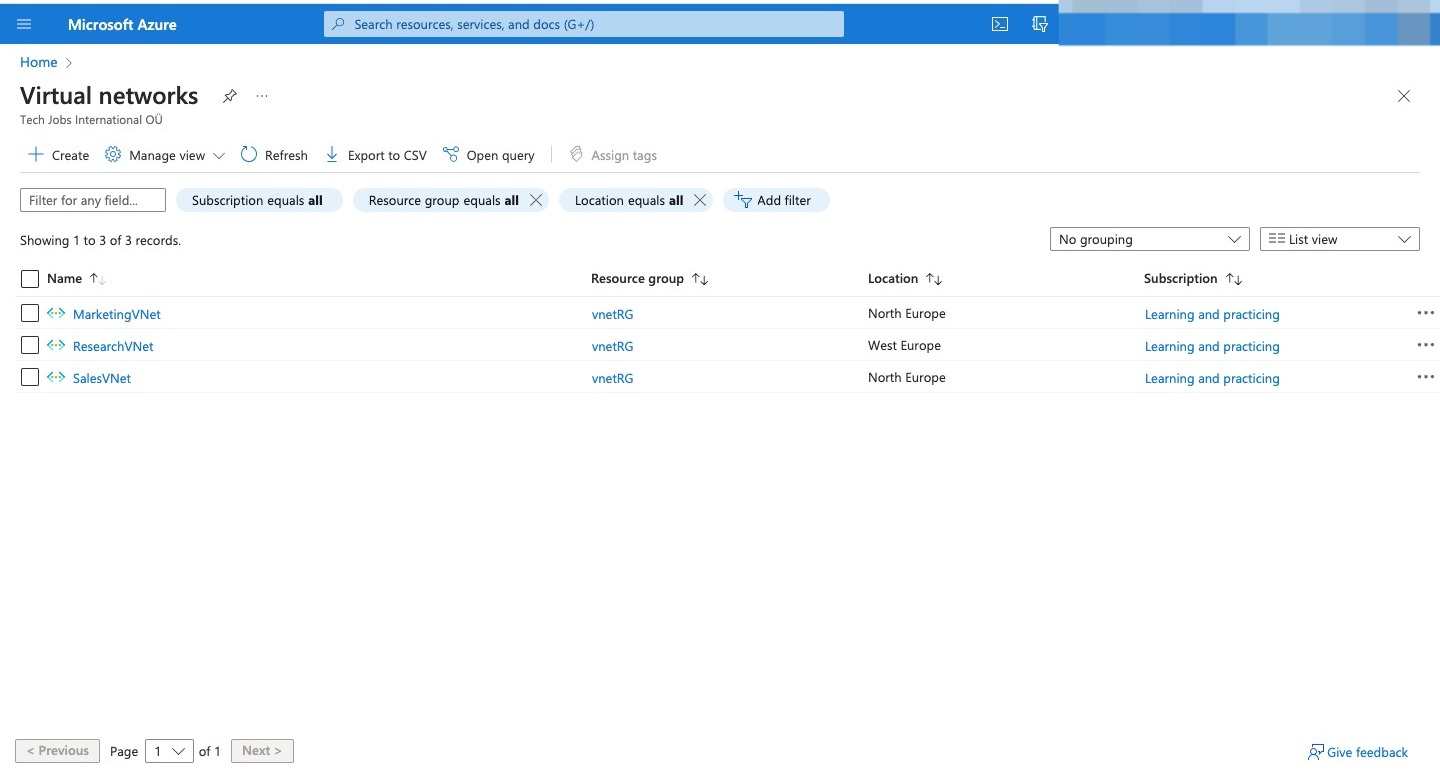Select the ResearchVNet row checkbox
The width and height of the screenshot is (1440, 783).
pyautogui.click(x=30, y=345)
